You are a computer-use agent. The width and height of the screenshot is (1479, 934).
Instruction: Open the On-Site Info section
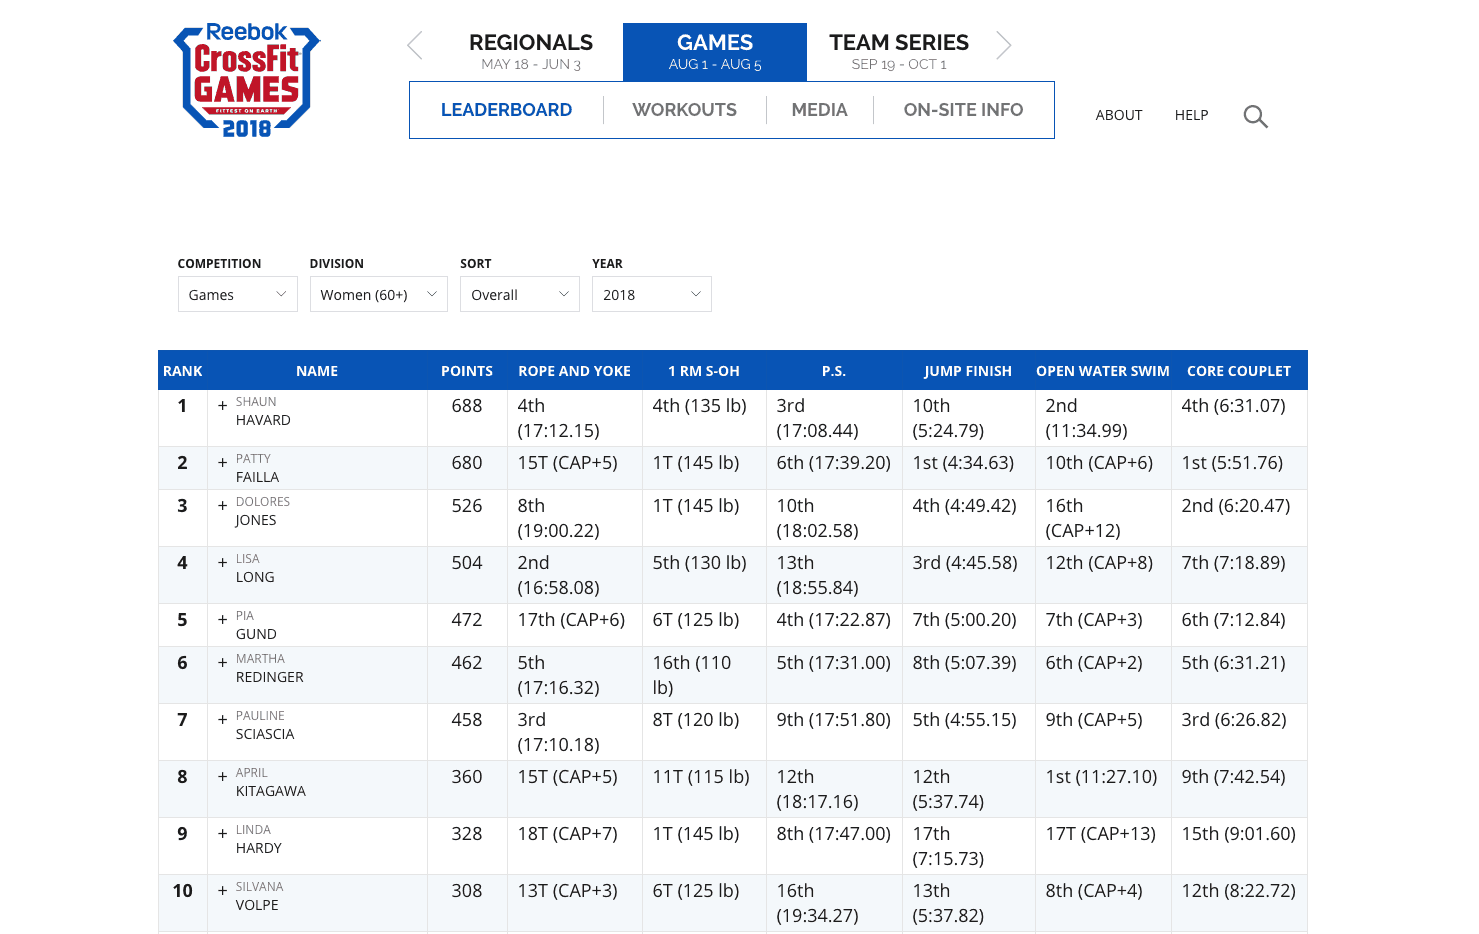(963, 110)
